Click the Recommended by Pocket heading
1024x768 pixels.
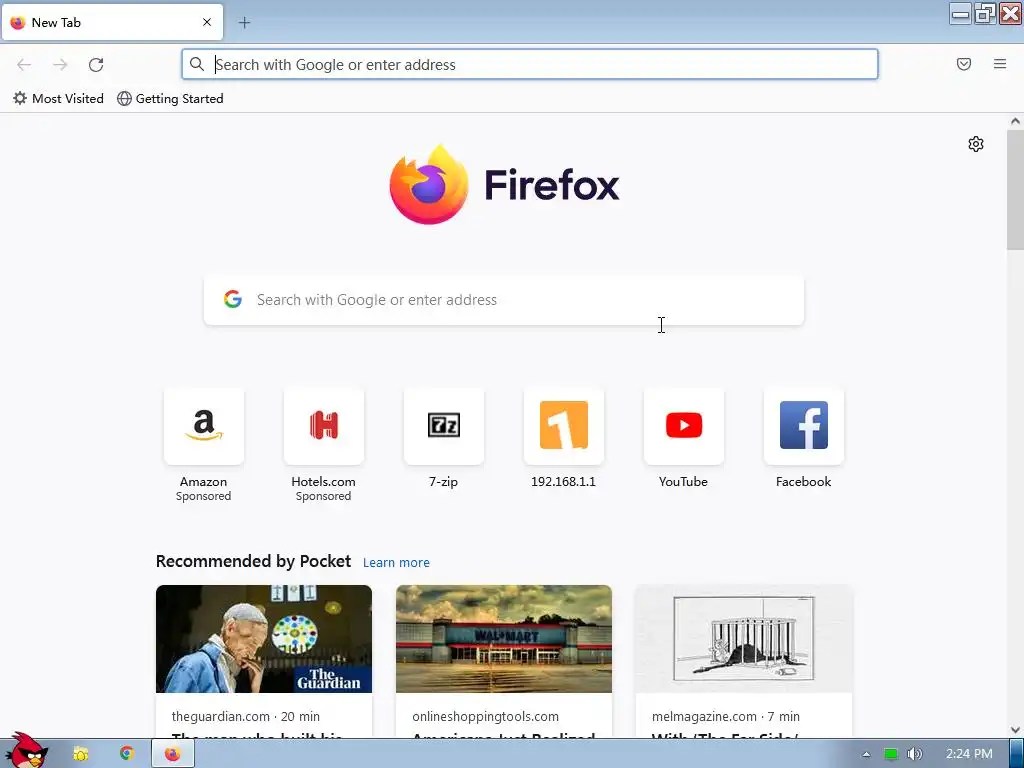click(x=253, y=561)
